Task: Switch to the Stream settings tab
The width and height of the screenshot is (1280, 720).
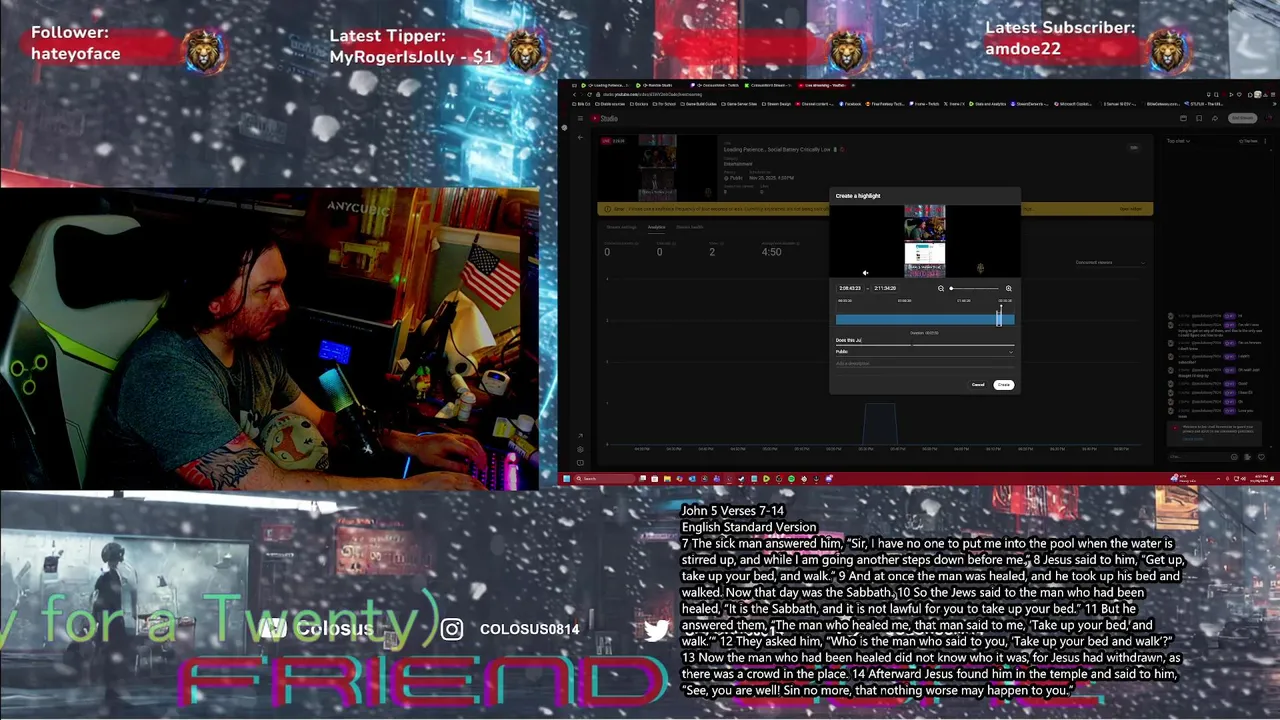Action: 621,227
